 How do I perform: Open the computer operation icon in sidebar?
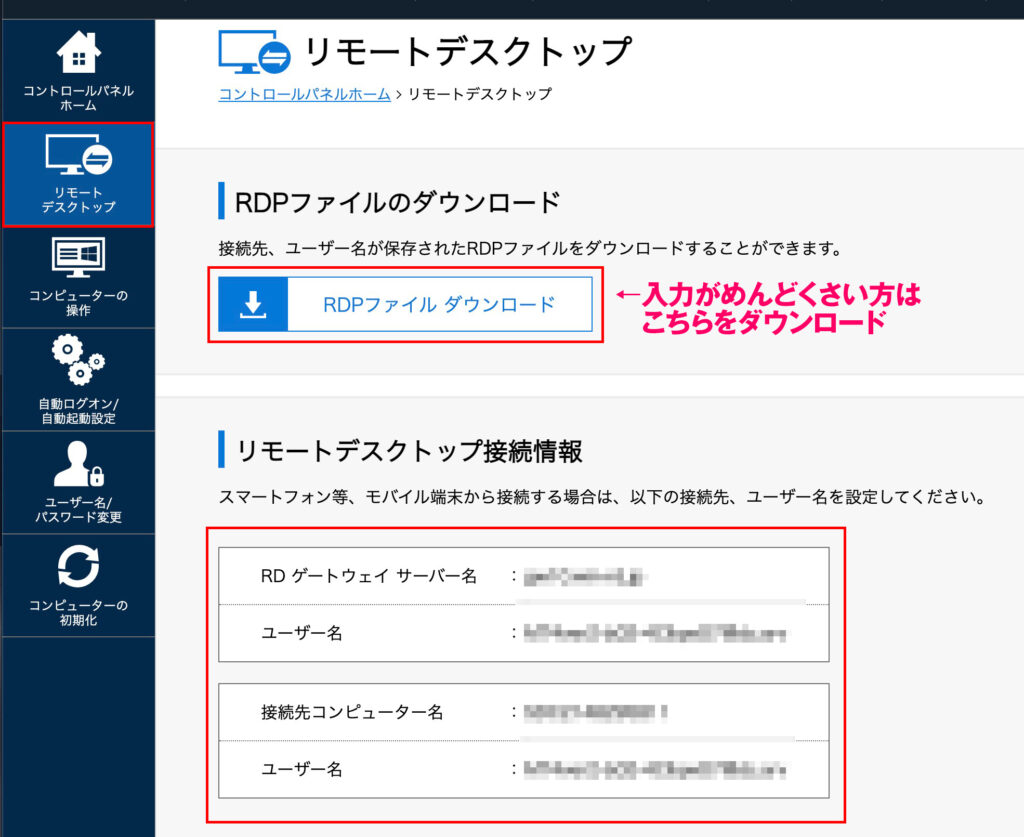tap(78, 255)
